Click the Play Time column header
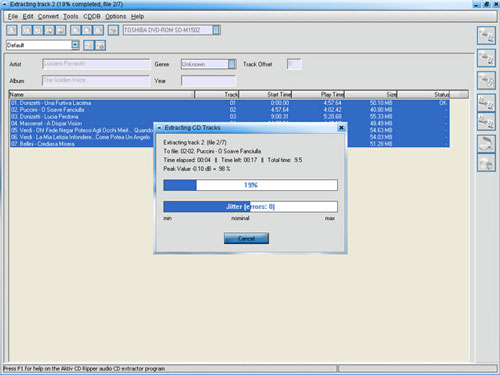This screenshot has width=500, height=375. tap(318, 94)
